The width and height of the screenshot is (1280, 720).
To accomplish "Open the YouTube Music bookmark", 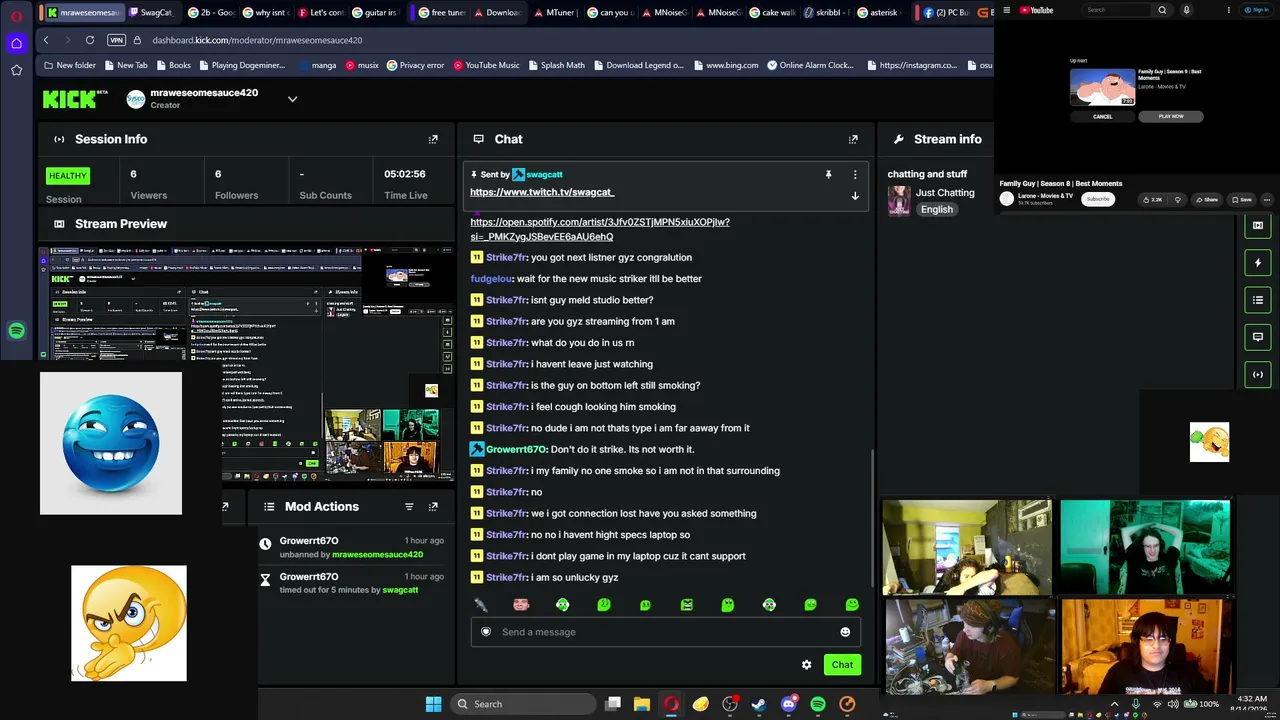I will pyautogui.click(x=486, y=65).
